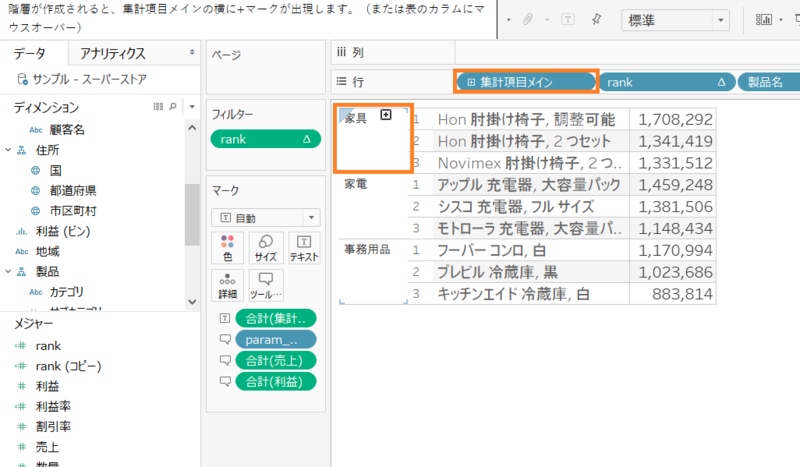Select the 国 geographic field

coord(56,170)
